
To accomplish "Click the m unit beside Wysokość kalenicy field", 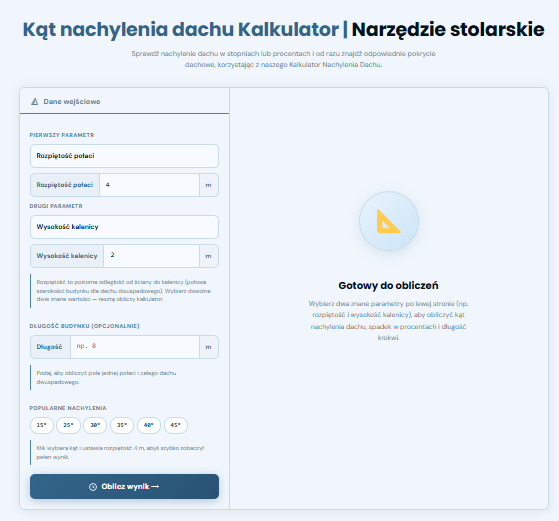I will 209,256.
